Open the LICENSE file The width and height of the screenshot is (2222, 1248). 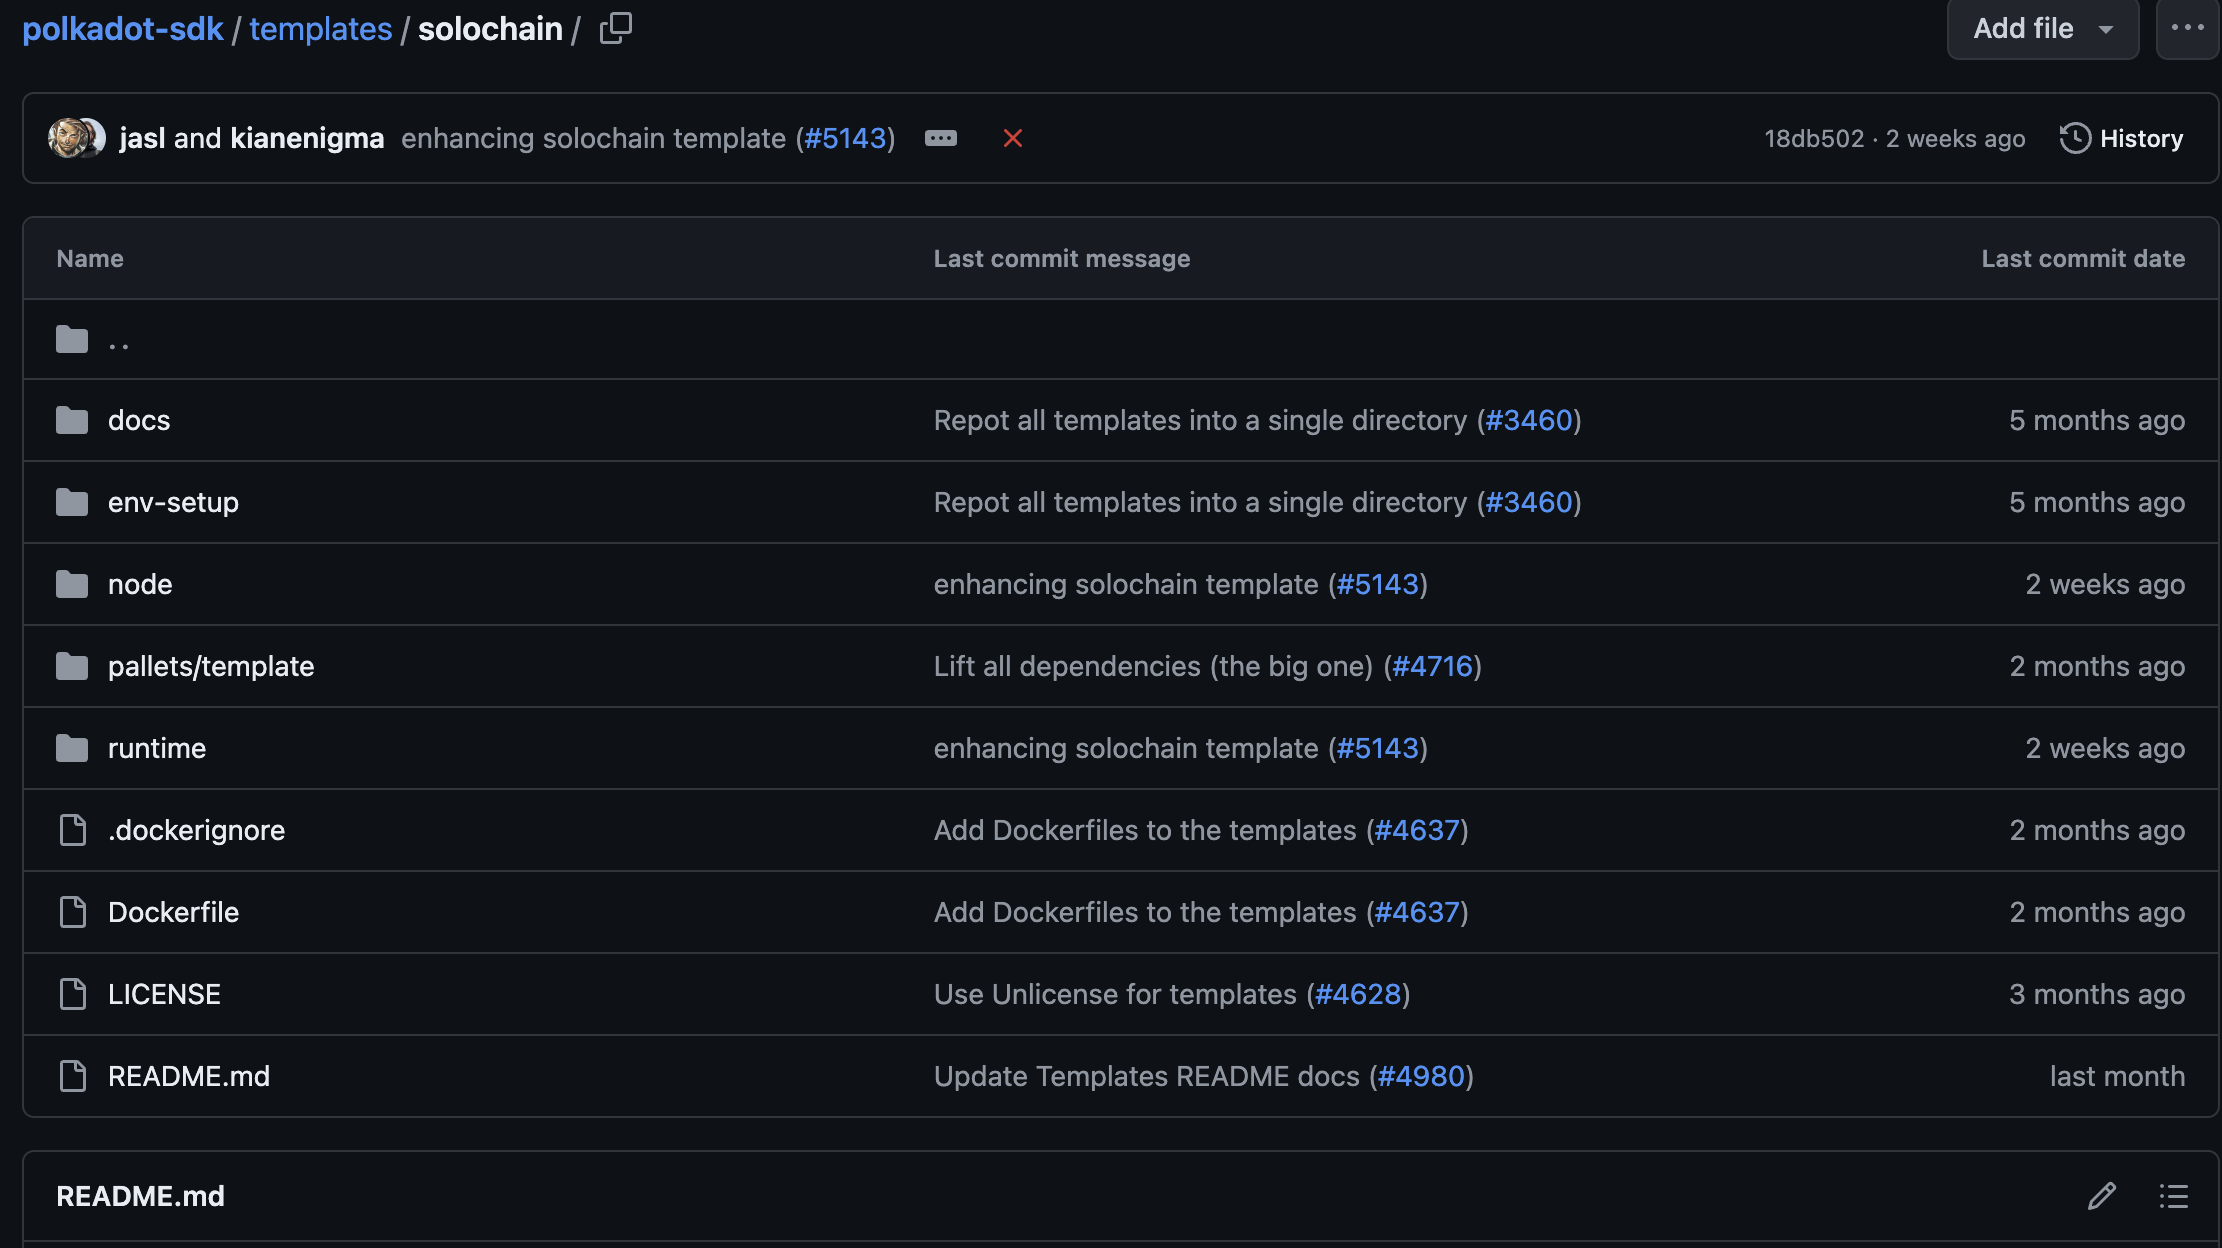[164, 994]
